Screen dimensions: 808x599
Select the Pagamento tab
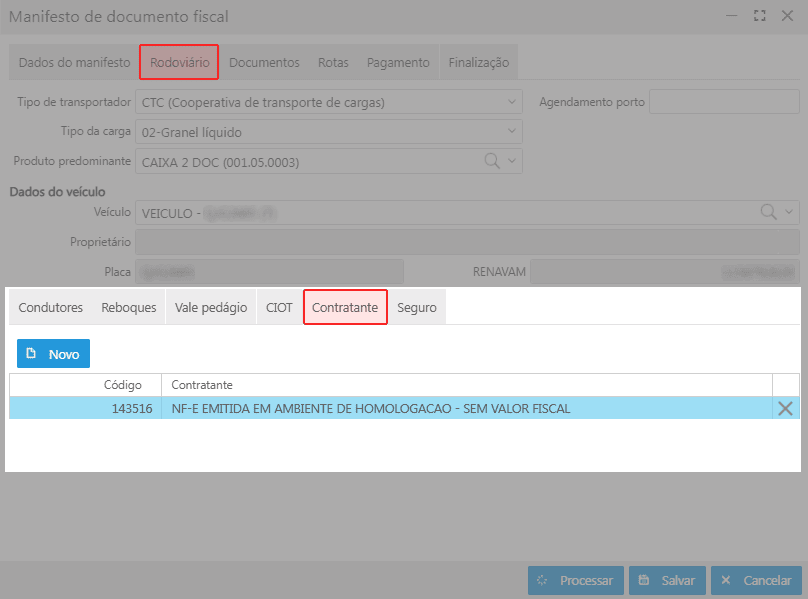click(398, 62)
